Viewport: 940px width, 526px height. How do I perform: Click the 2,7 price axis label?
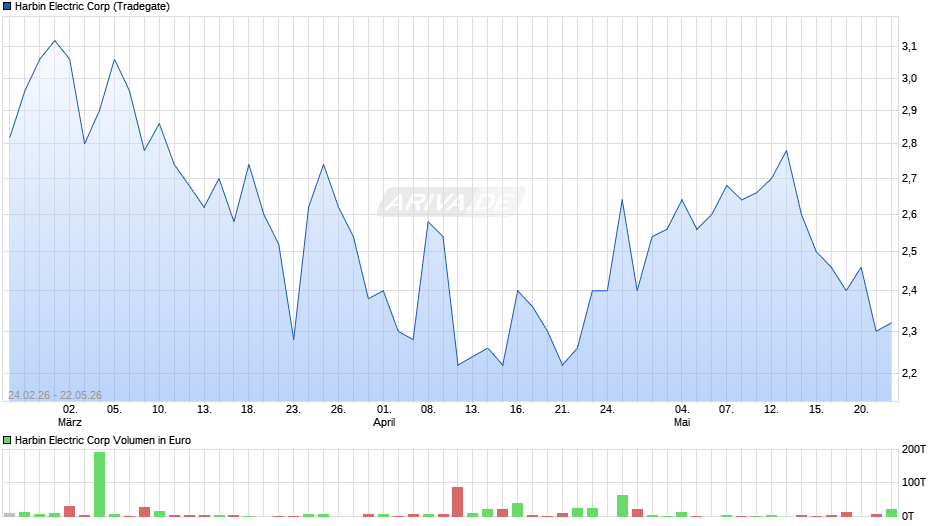tap(909, 178)
